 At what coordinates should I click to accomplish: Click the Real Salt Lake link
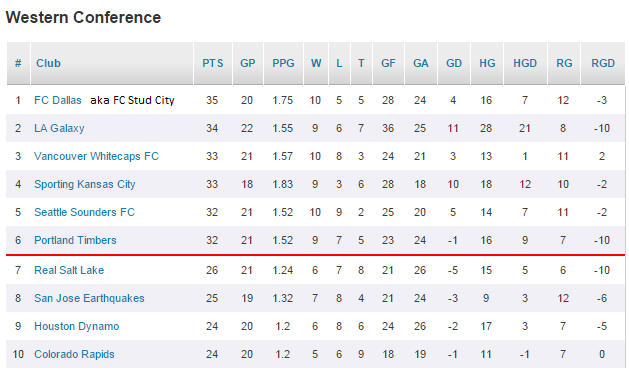point(69,270)
